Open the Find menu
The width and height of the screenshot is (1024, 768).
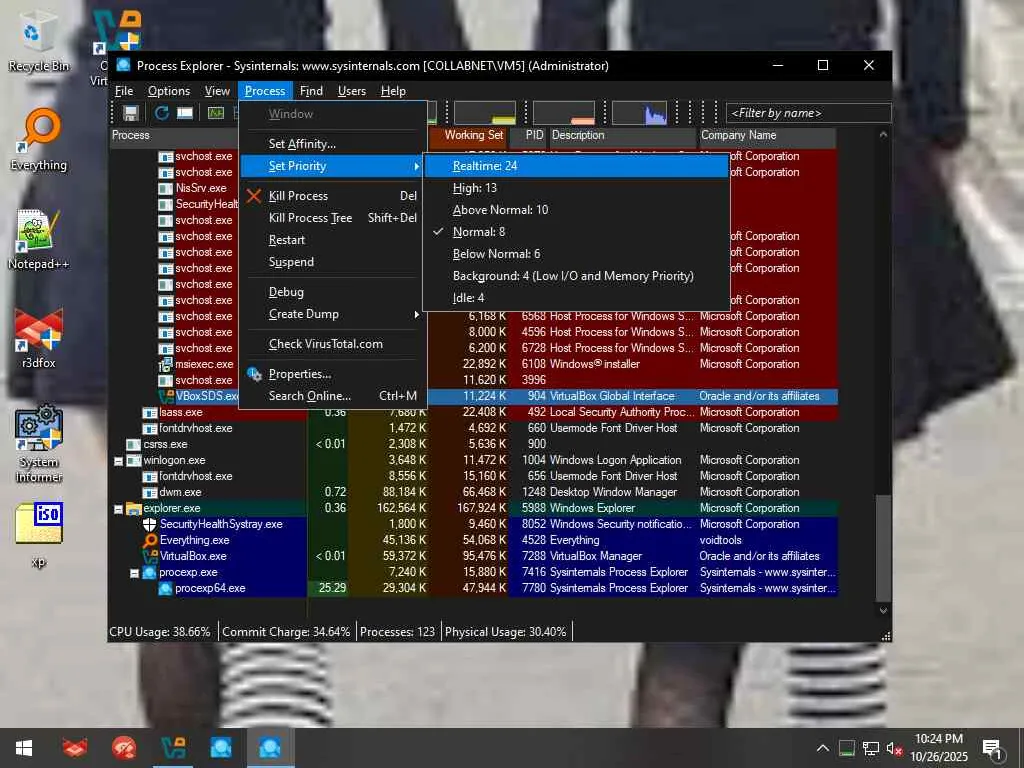311,91
